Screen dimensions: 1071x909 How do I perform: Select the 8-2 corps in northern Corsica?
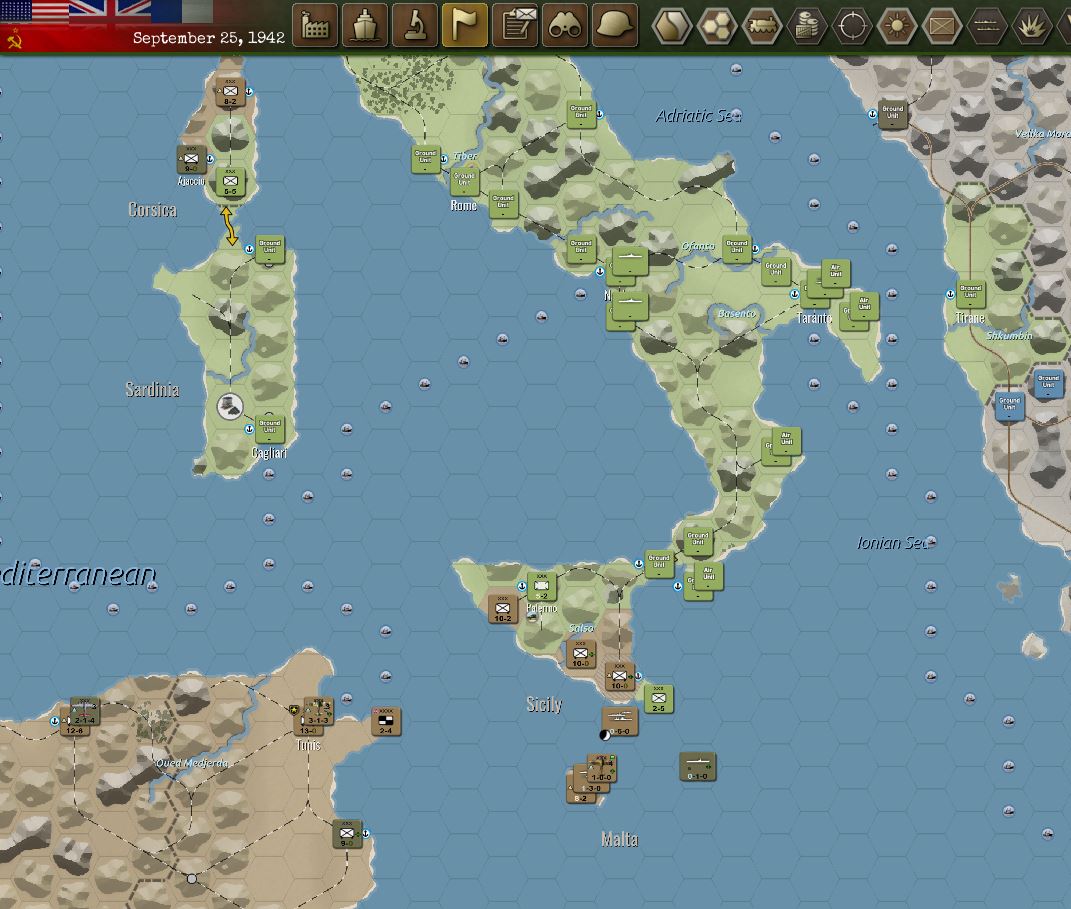[x=230, y=92]
